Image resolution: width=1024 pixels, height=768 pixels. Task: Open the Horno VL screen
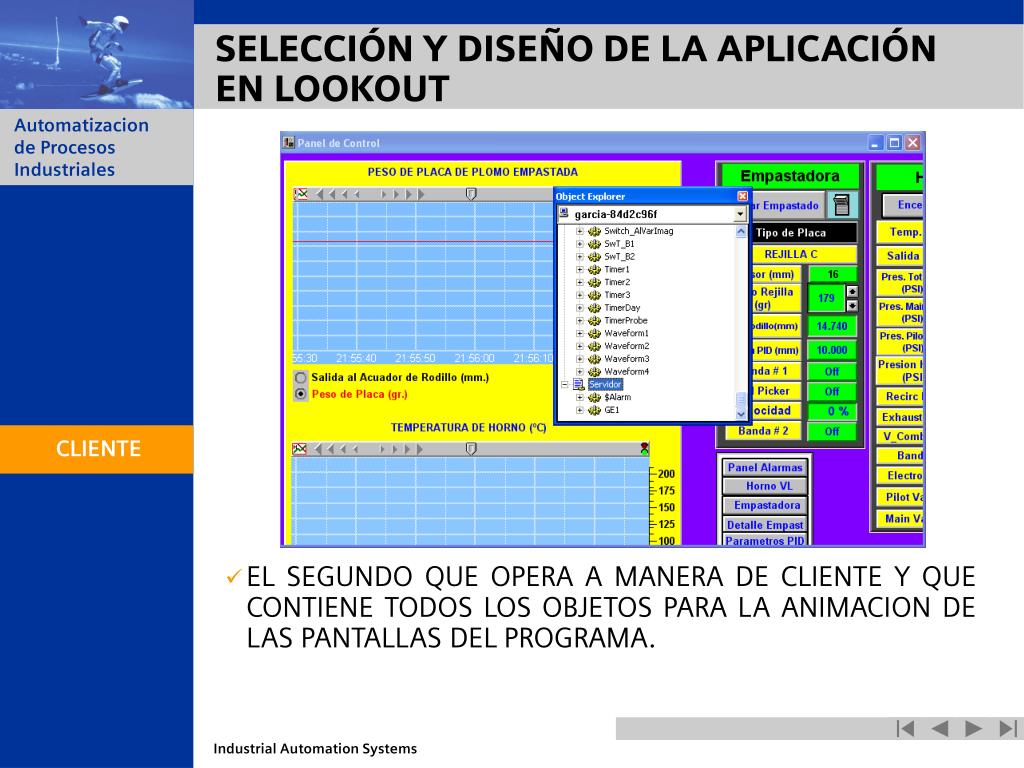[x=765, y=487]
